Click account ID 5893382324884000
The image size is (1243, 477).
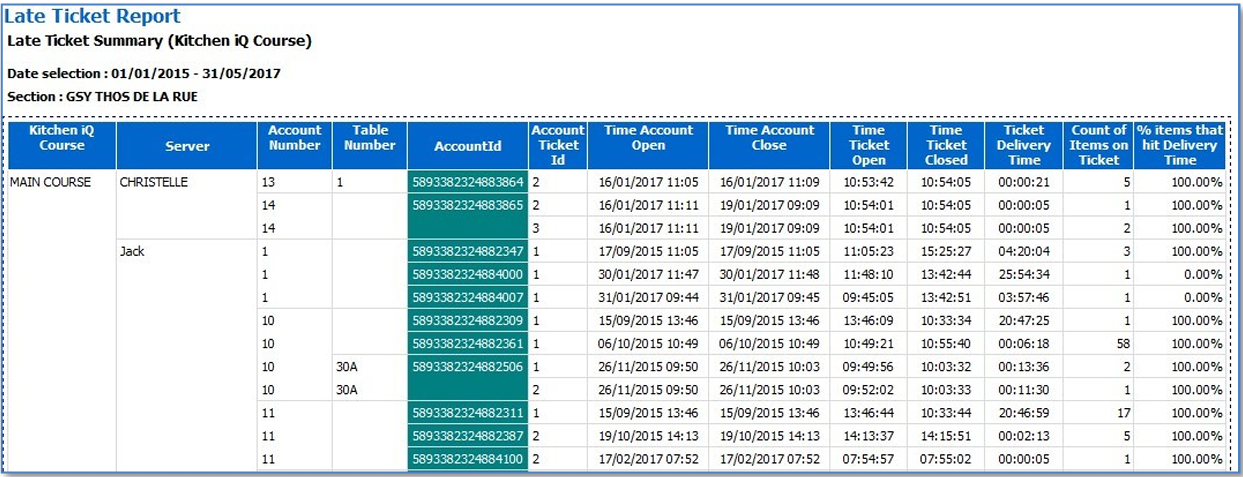click(467, 274)
